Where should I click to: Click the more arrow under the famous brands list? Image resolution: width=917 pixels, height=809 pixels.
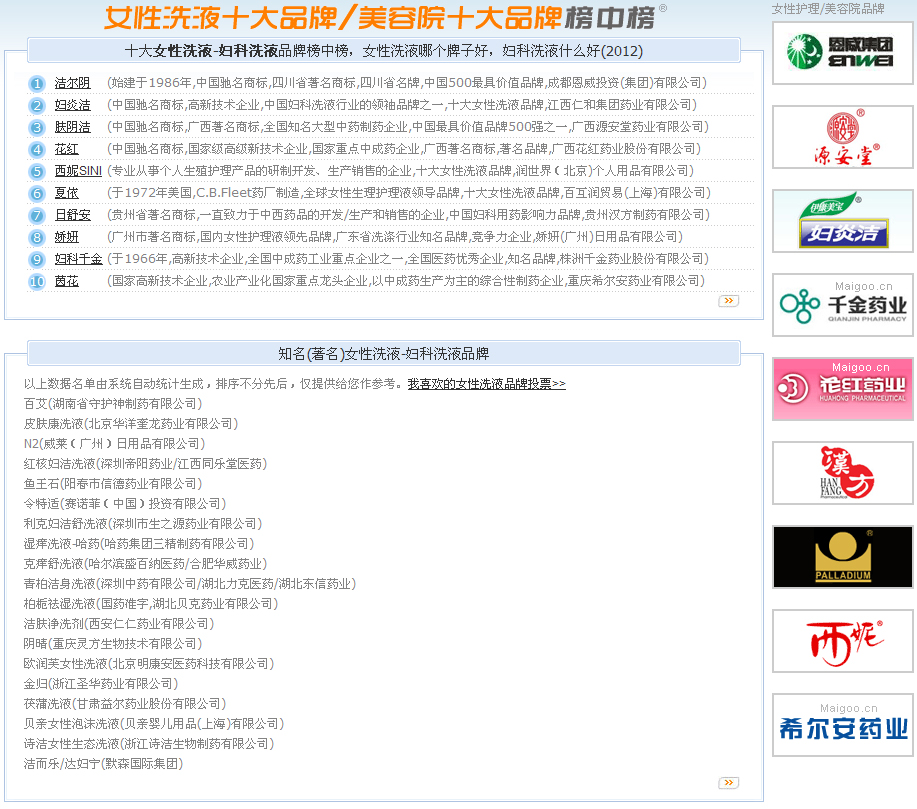click(728, 783)
